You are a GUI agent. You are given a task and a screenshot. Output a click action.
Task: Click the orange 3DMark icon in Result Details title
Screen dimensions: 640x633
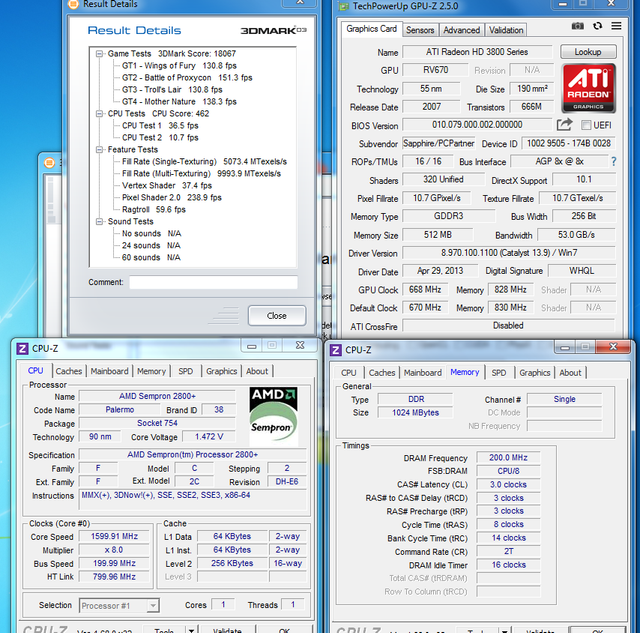pos(73,4)
